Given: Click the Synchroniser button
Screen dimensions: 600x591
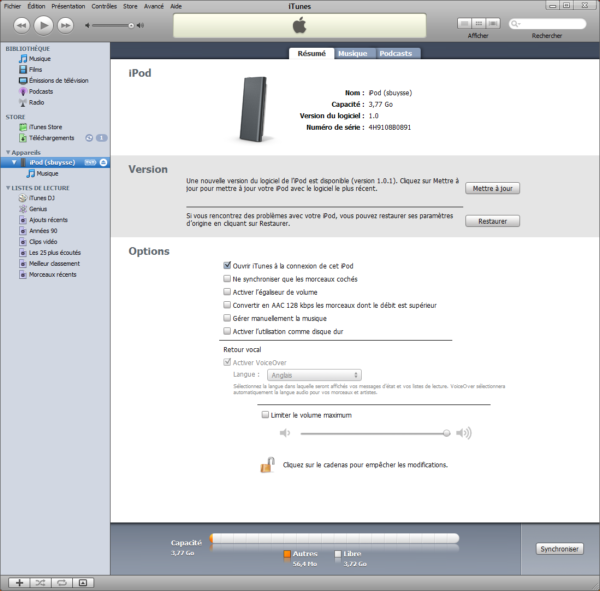Looking at the screenshot, I should tap(559, 549).
